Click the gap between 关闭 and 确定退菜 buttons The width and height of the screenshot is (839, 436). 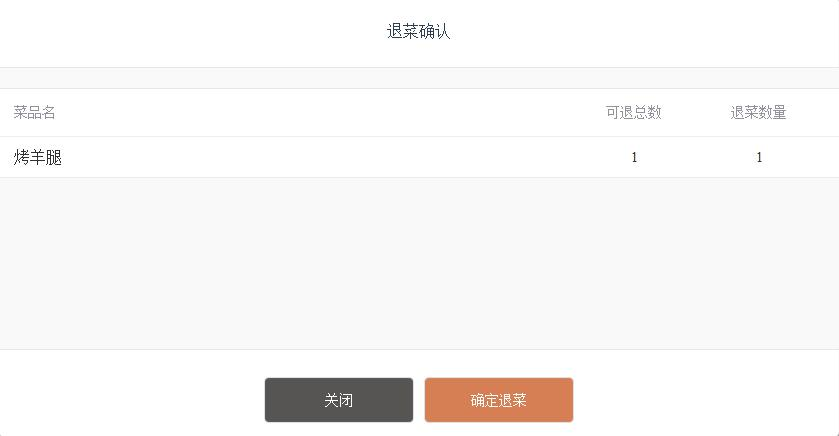[419, 400]
